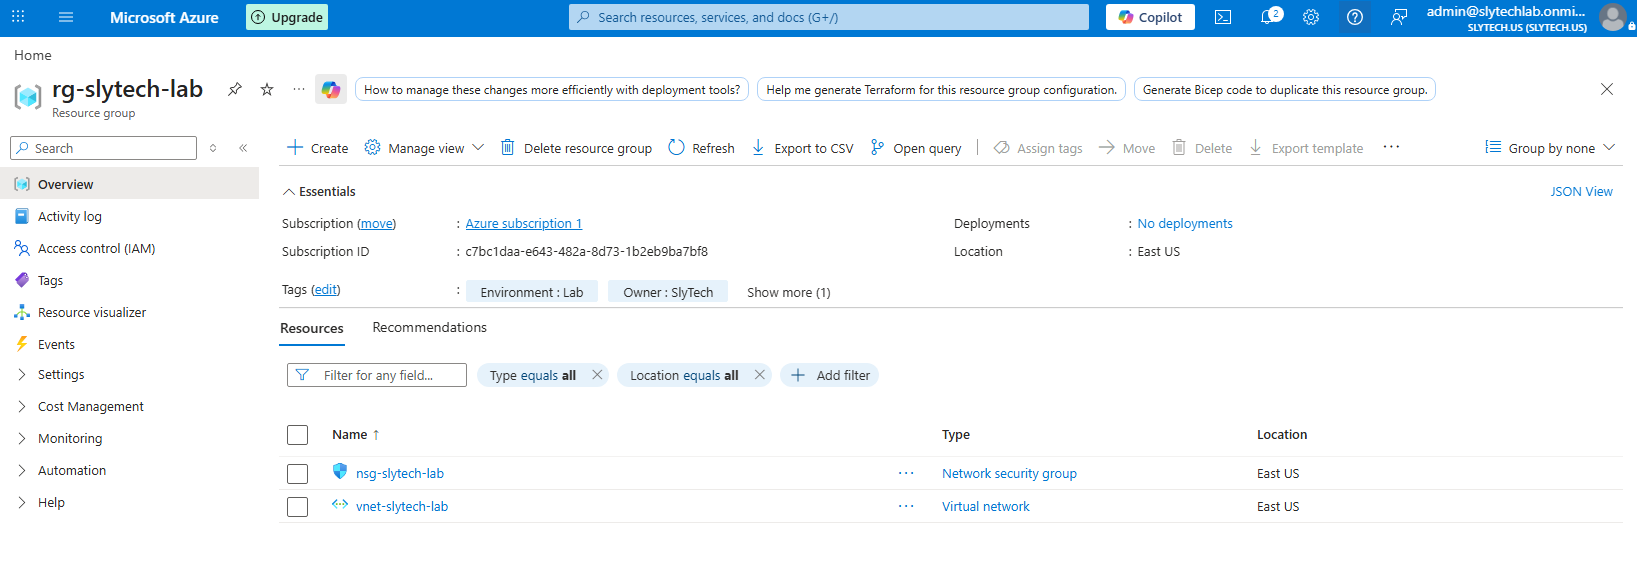This screenshot has width=1637, height=570.
Task: Open ellipsis menu for vnet-slytech-lab row
Action: (x=906, y=506)
